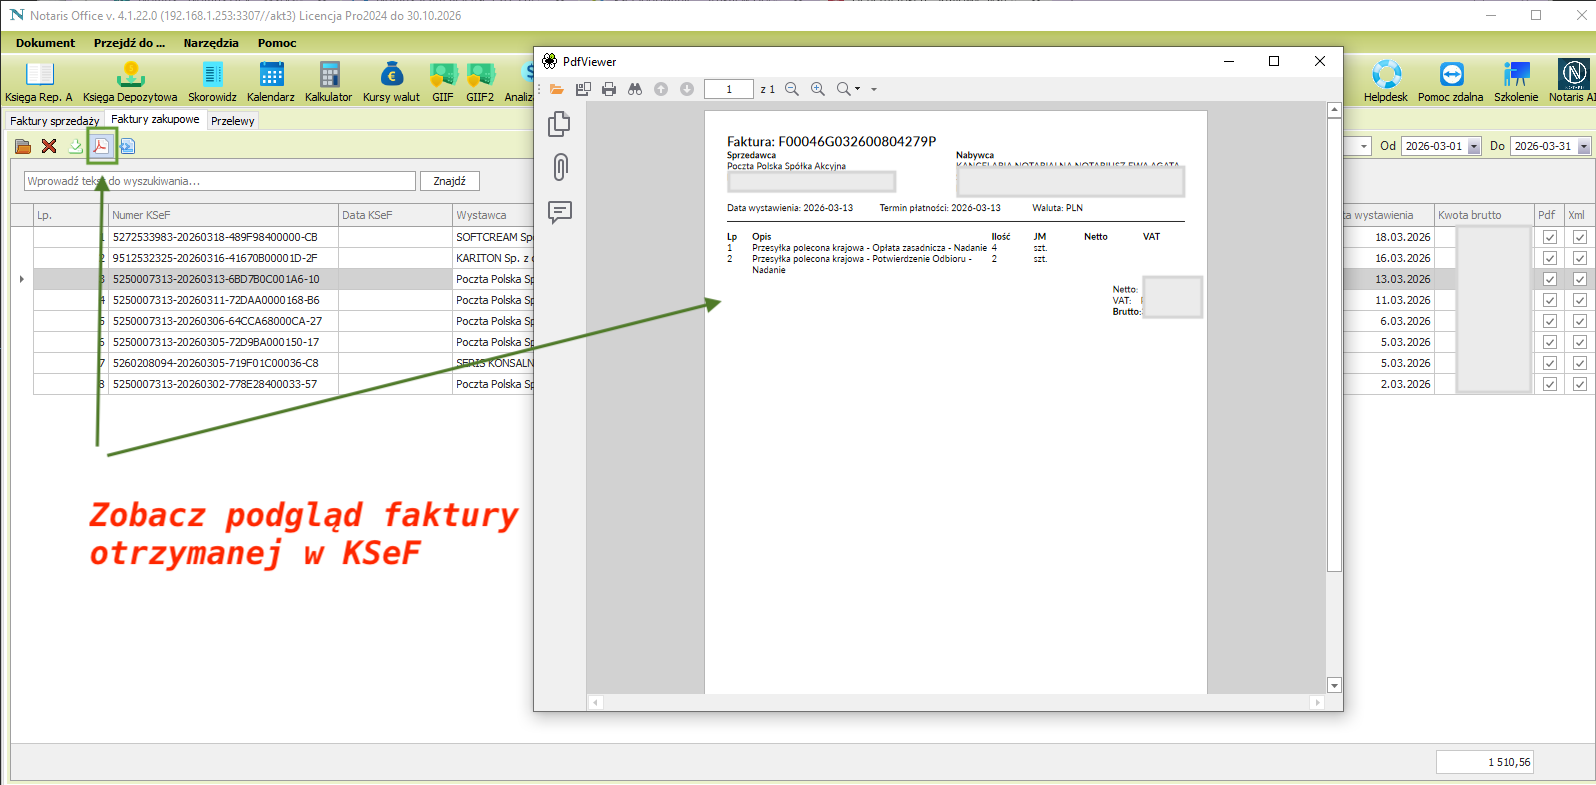Print the document in PdfViewer
The image size is (1596, 785).
(x=609, y=89)
